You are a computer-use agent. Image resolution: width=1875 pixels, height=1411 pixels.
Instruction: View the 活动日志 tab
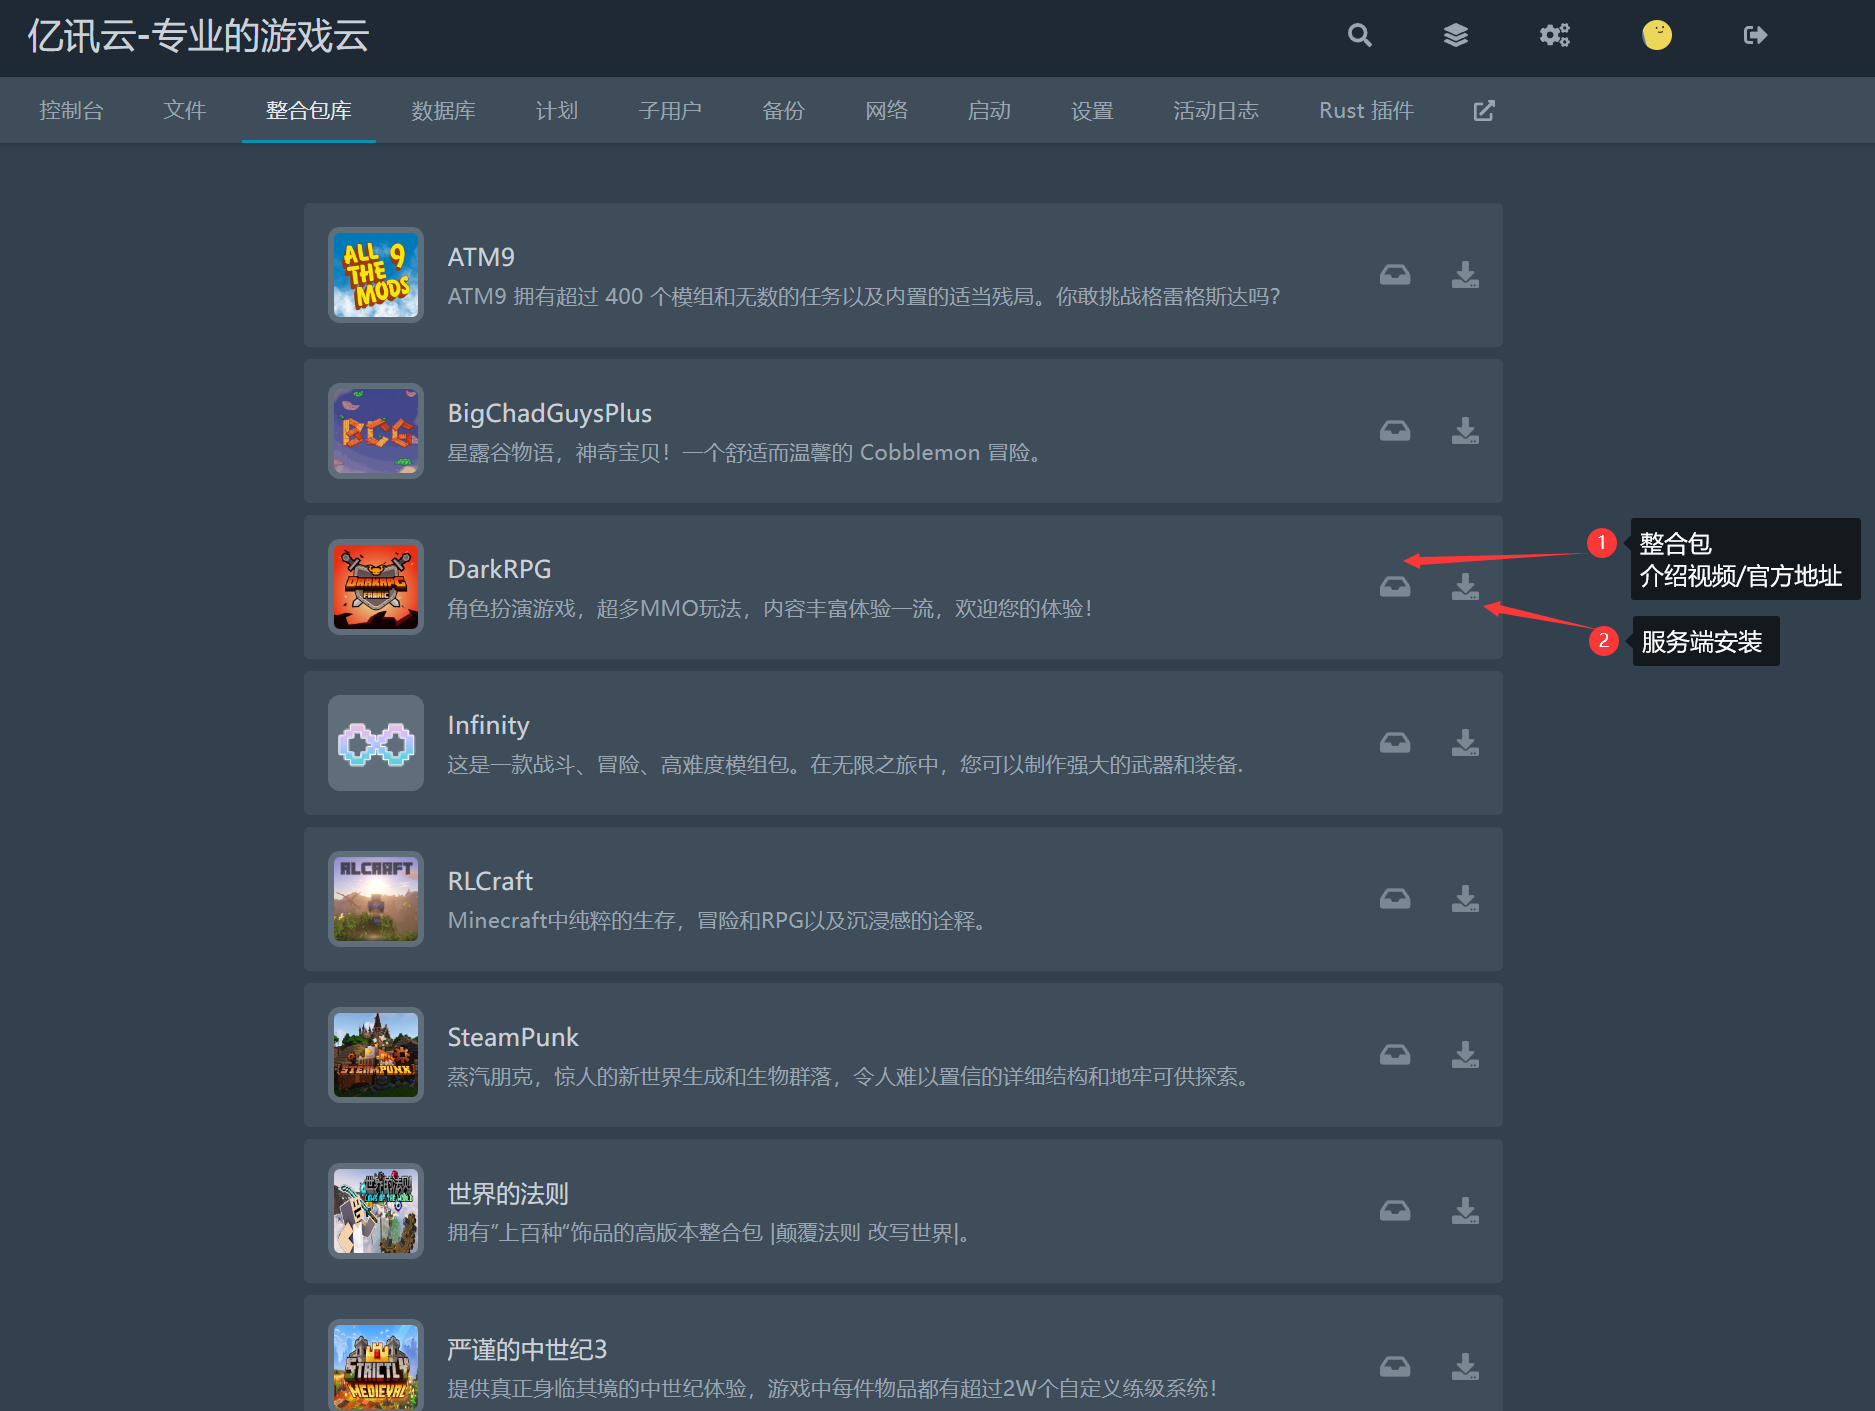pos(1216,110)
